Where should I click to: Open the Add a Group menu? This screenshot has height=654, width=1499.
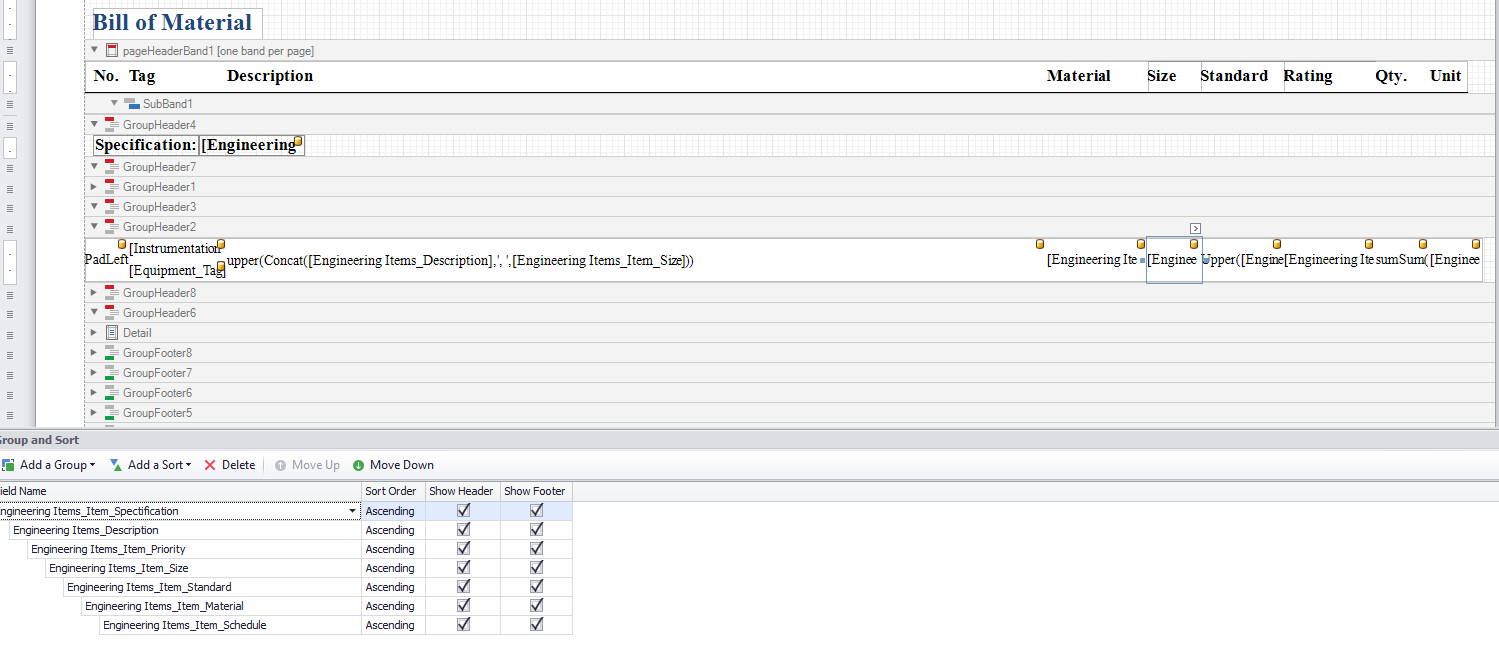(x=92, y=464)
